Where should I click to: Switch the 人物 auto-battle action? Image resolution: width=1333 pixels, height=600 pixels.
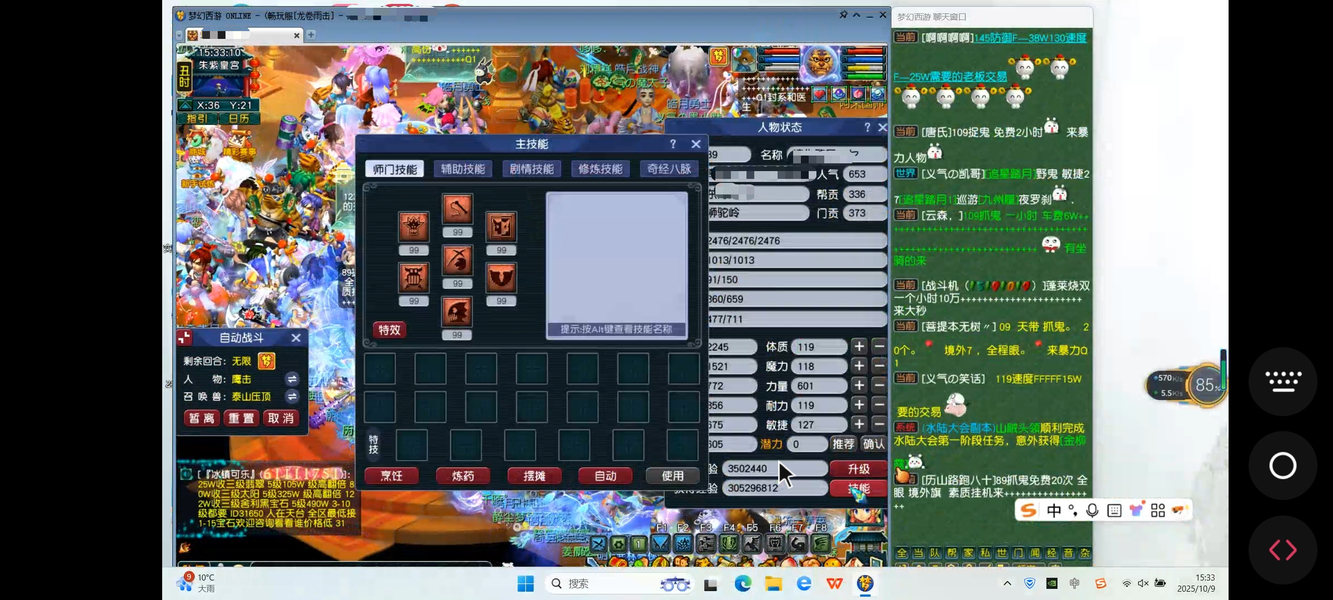(x=292, y=379)
